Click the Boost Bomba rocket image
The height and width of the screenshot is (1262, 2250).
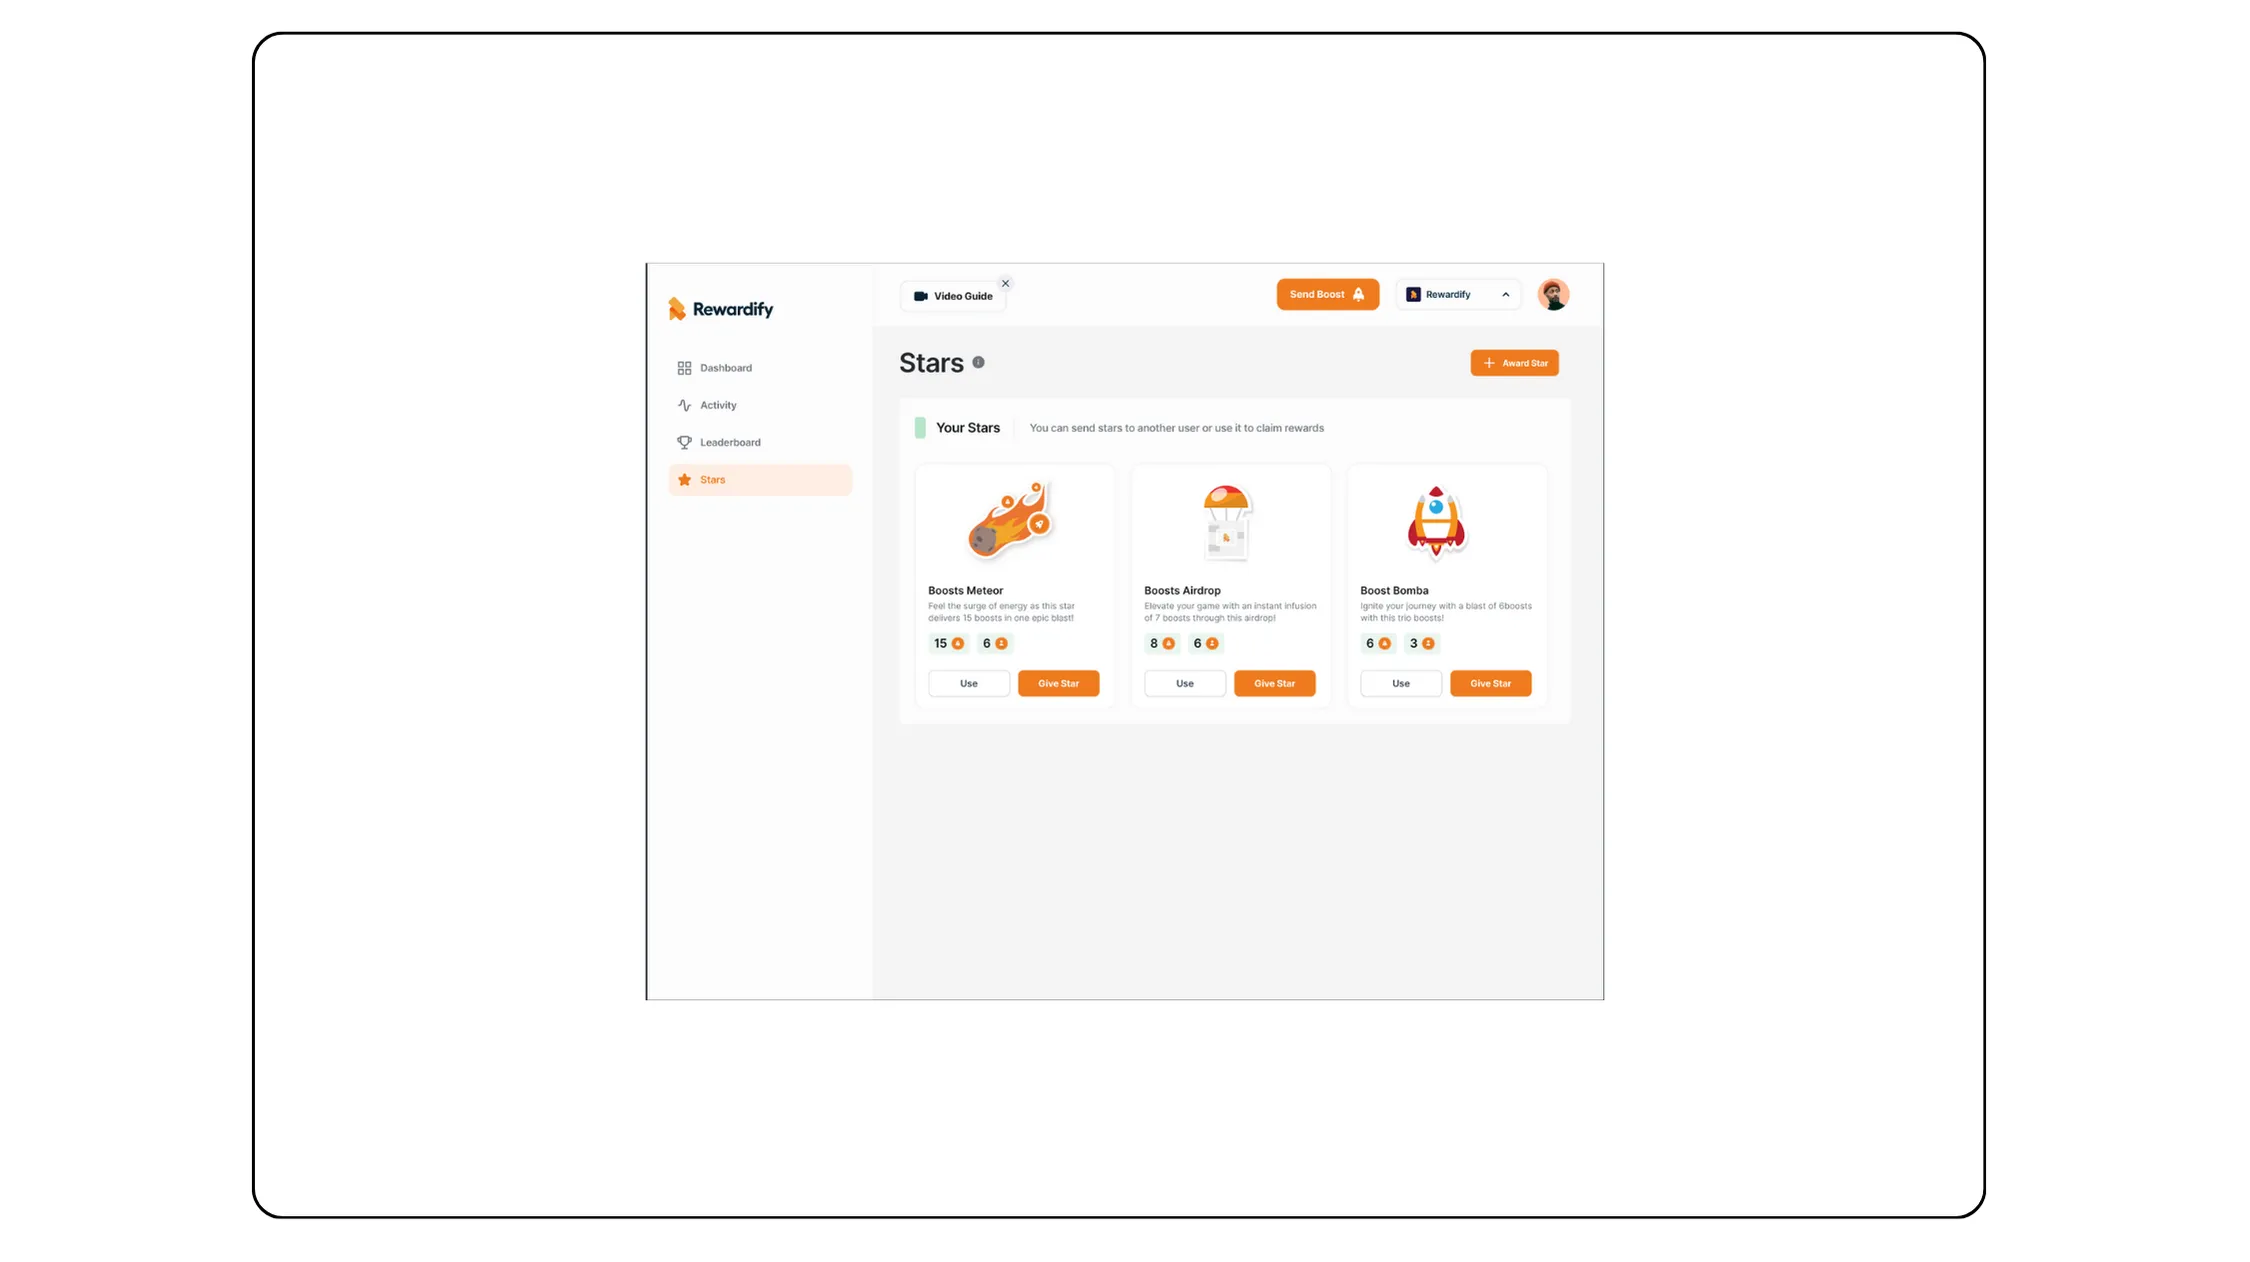(1436, 521)
